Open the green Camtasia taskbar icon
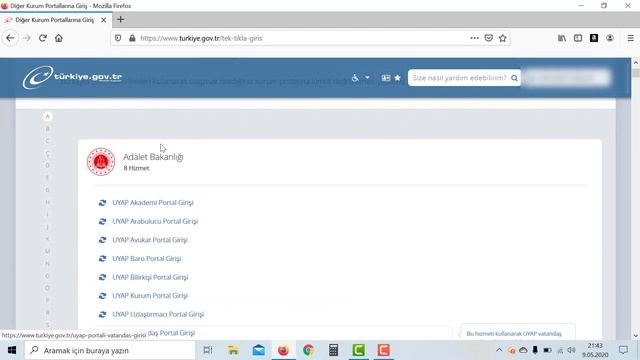The height and width of the screenshot is (360, 640). 358,350
